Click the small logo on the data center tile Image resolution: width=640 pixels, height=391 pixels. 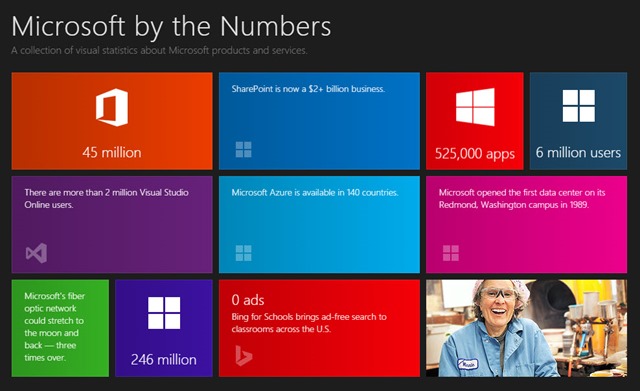[x=451, y=253]
